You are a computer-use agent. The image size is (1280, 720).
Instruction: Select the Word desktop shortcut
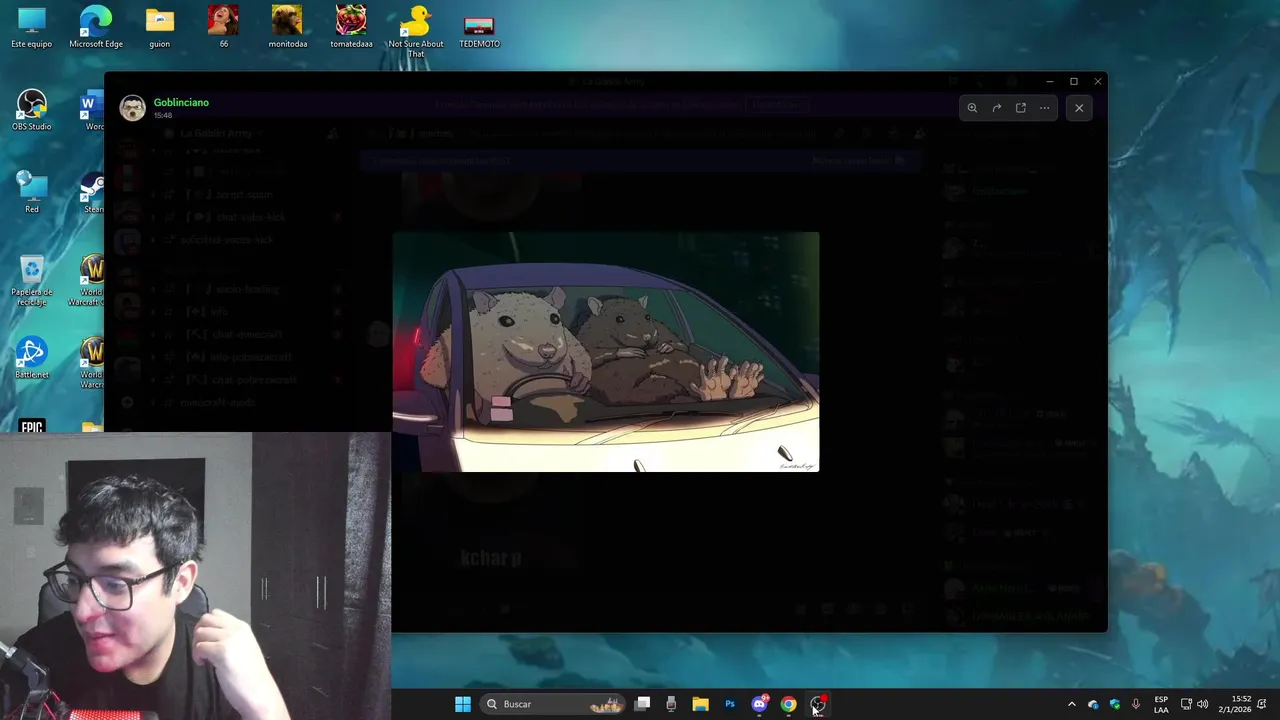click(x=92, y=110)
